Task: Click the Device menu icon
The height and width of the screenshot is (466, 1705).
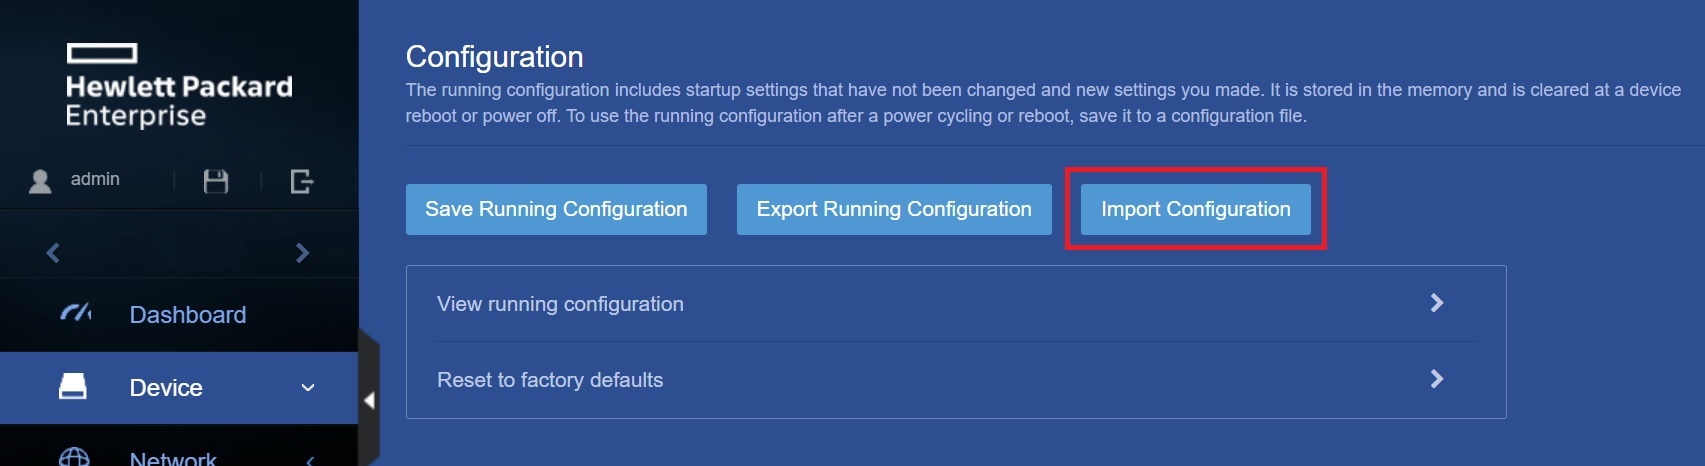Action: [73, 387]
